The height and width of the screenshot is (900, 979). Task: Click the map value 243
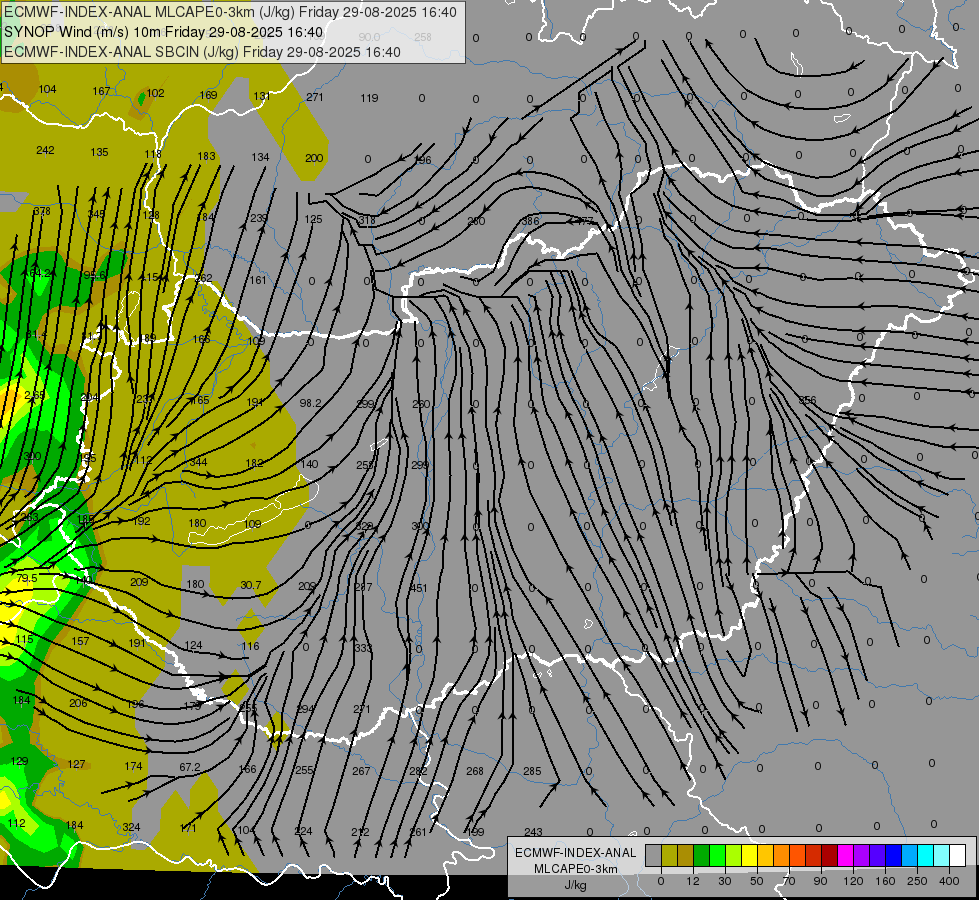point(533,832)
